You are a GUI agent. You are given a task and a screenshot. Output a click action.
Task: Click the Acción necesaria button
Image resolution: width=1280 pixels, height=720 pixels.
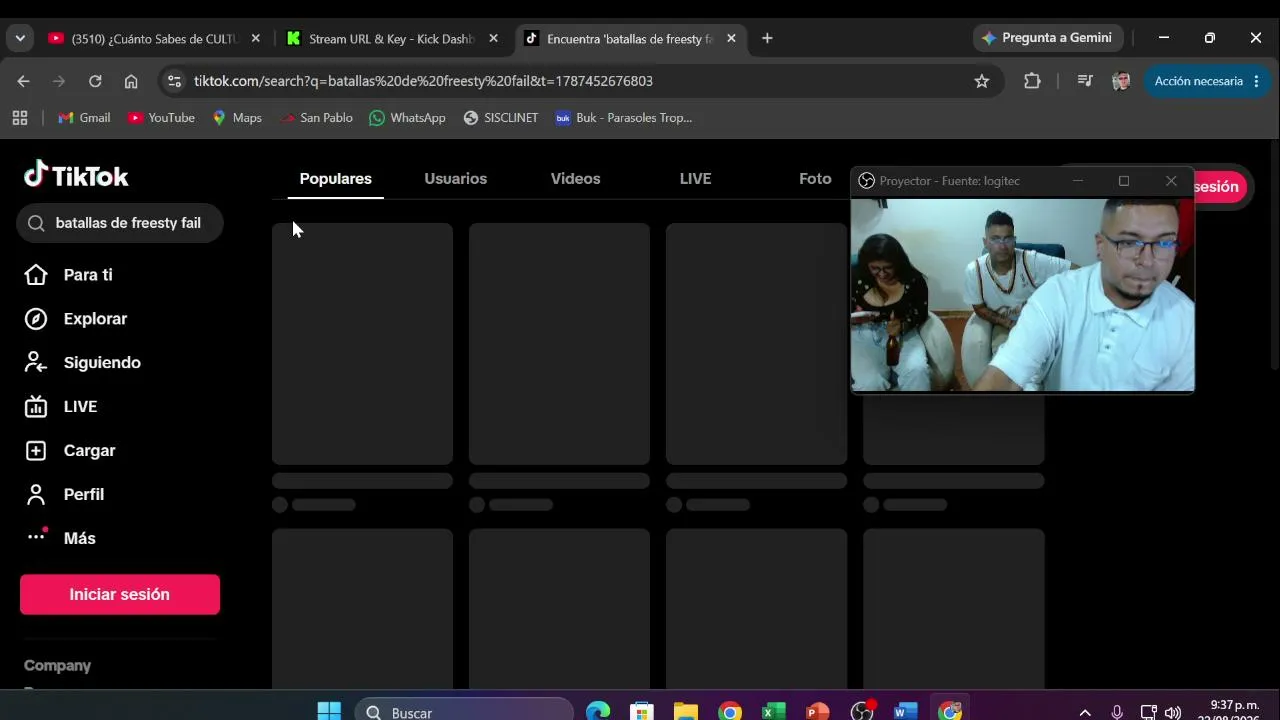[x=1208, y=81]
